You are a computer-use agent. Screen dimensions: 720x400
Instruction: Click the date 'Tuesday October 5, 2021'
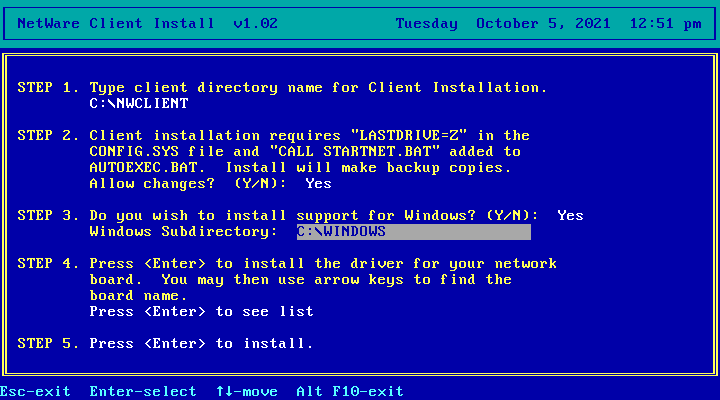(x=503, y=23)
